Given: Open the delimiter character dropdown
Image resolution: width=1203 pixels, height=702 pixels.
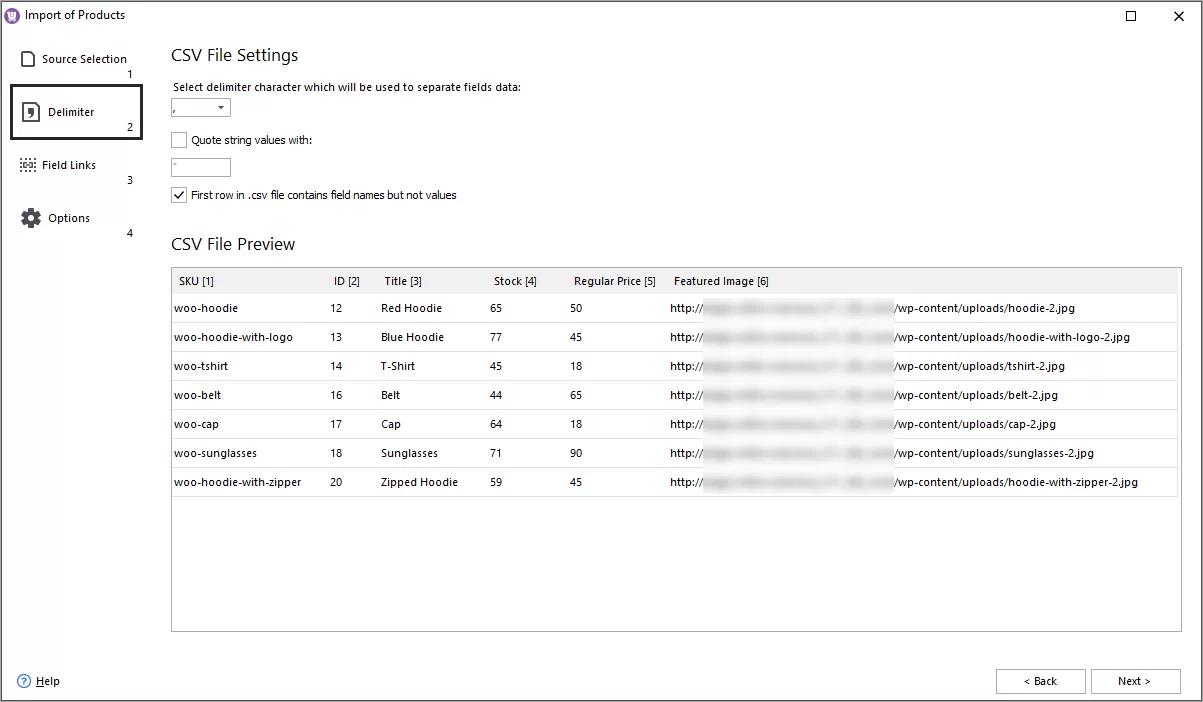Looking at the screenshot, I should click(220, 107).
